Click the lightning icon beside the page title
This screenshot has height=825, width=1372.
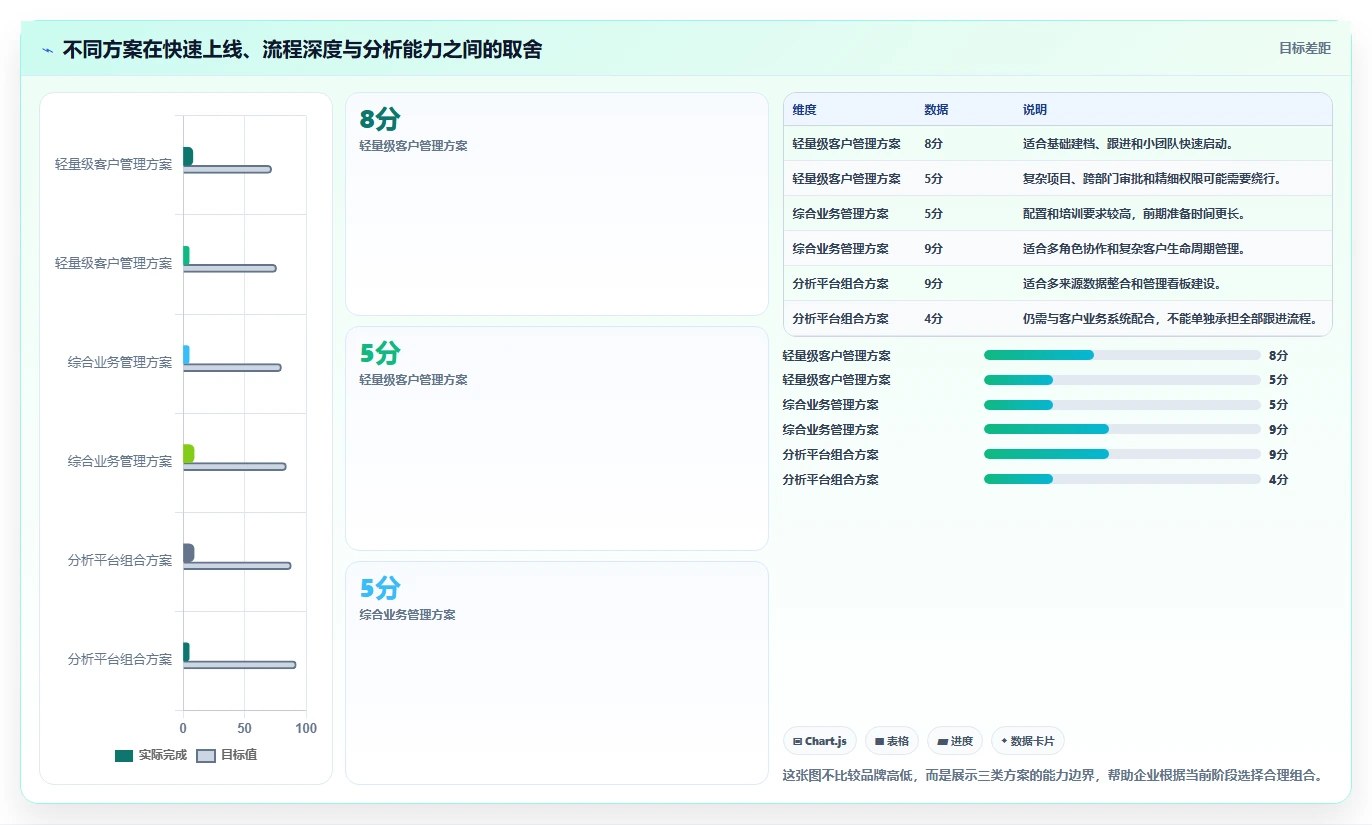click(x=48, y=50)
